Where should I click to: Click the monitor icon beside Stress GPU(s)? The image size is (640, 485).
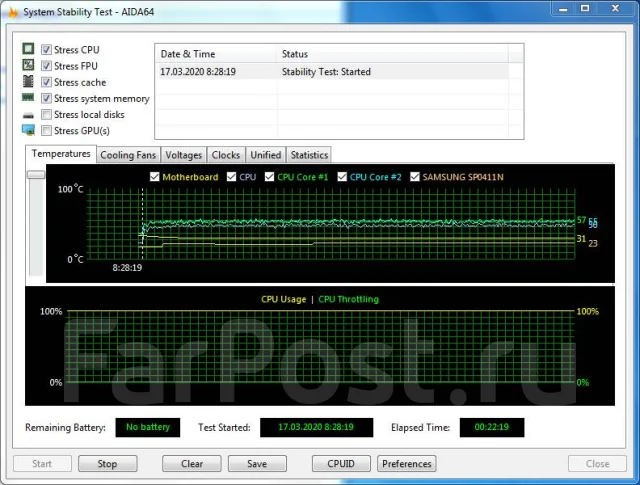[28, 130]
